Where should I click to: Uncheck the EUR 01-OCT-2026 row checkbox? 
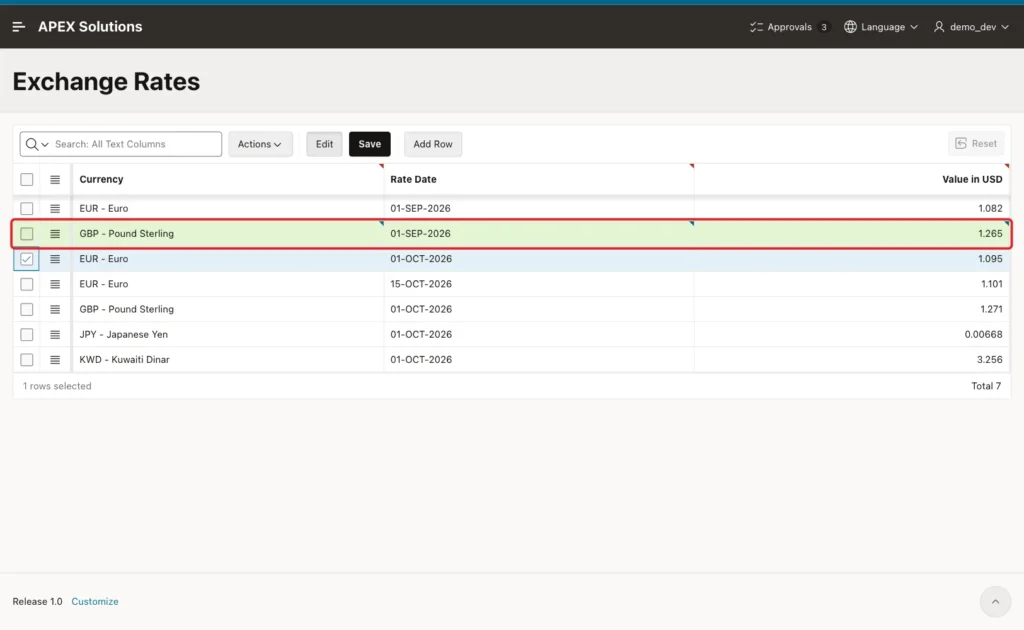click(x=27, y=259)
